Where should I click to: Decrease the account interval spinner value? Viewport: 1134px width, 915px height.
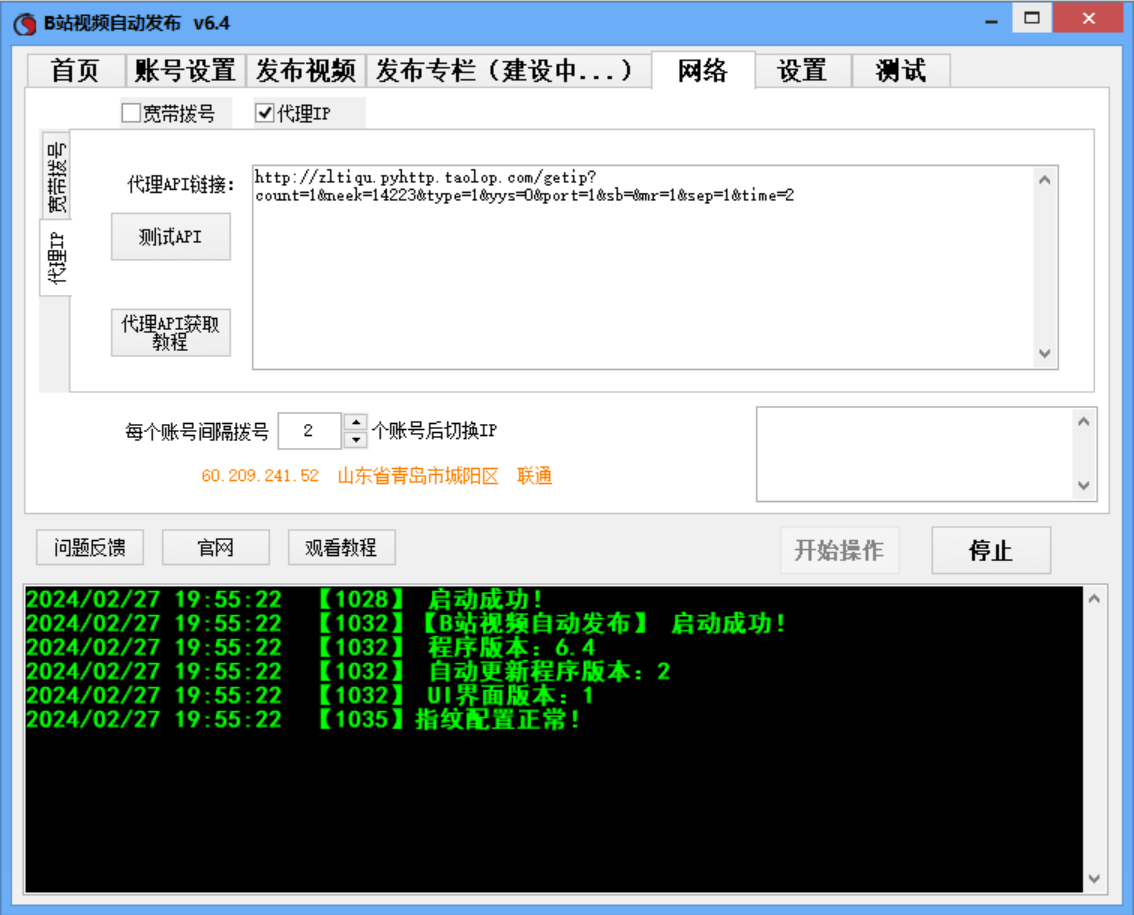tap(356, 440)
